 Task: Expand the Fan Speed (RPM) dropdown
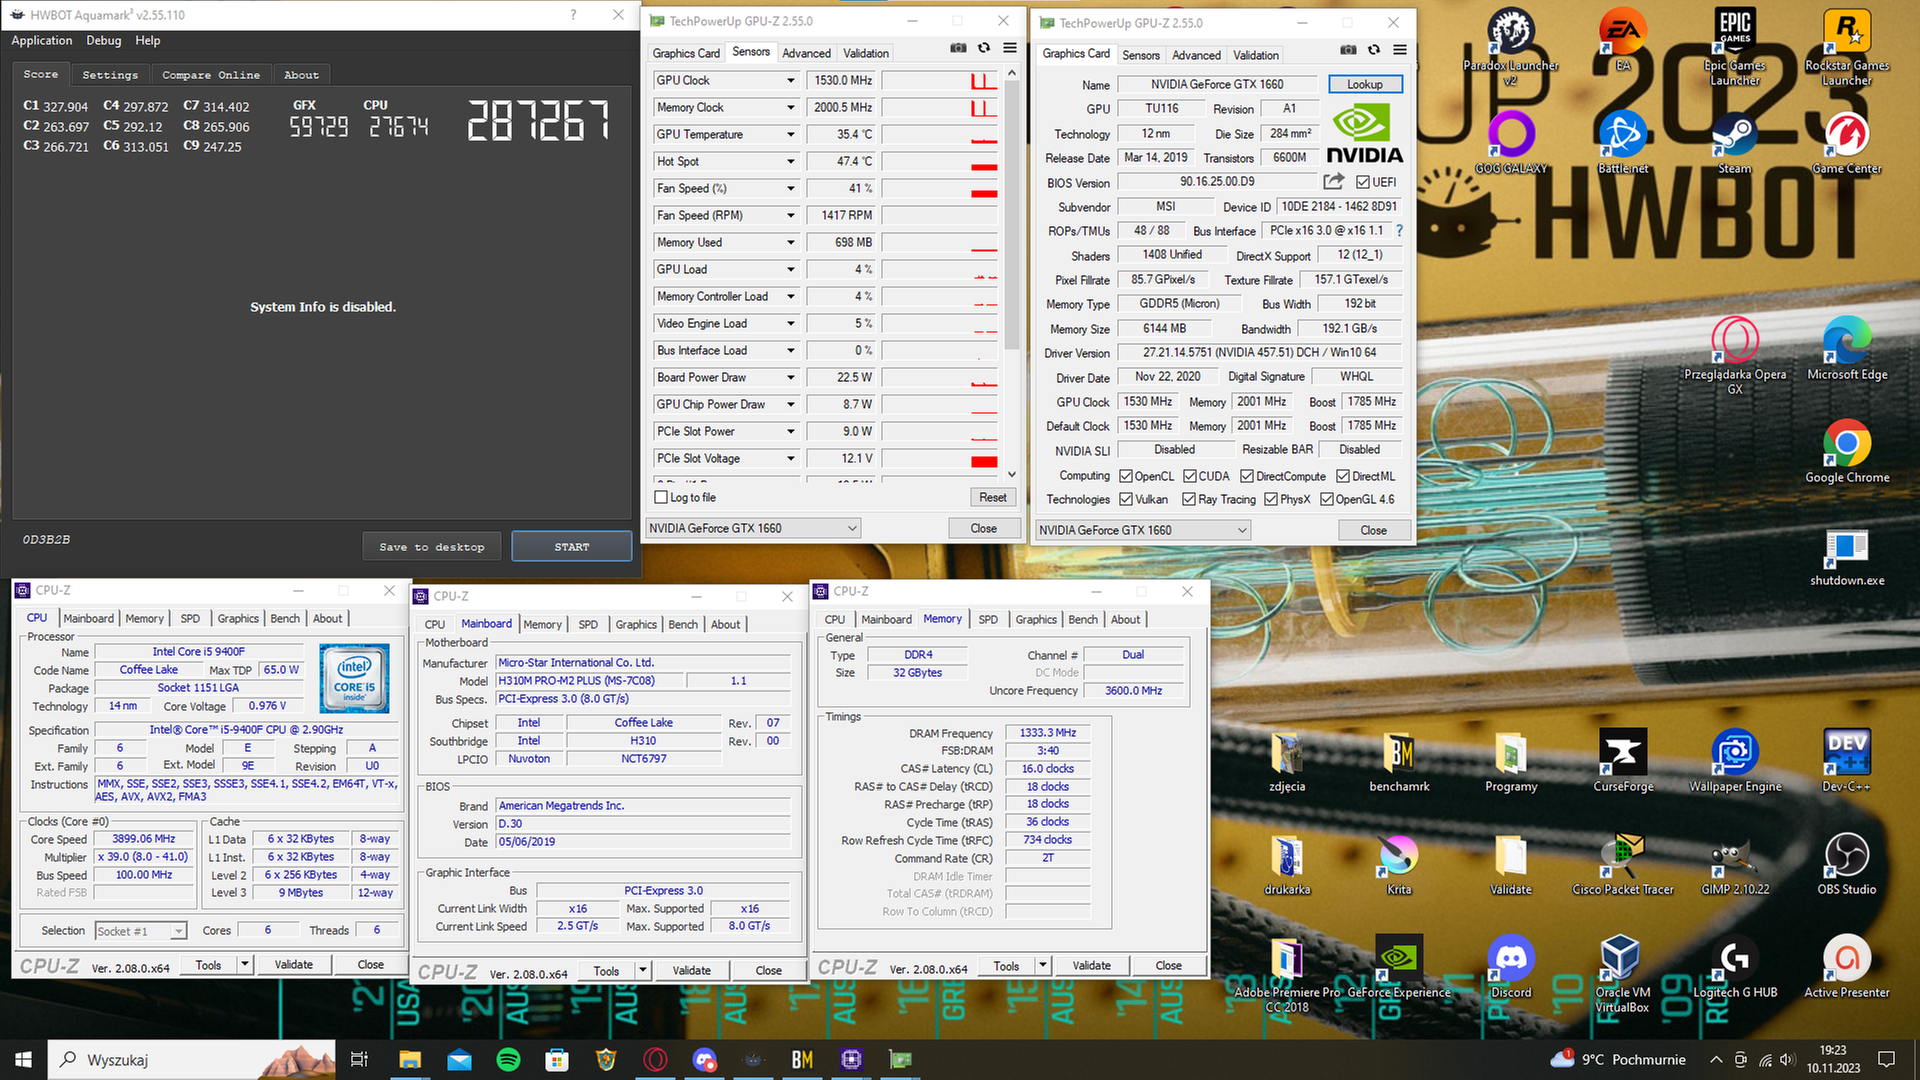[x=790, y=215]
